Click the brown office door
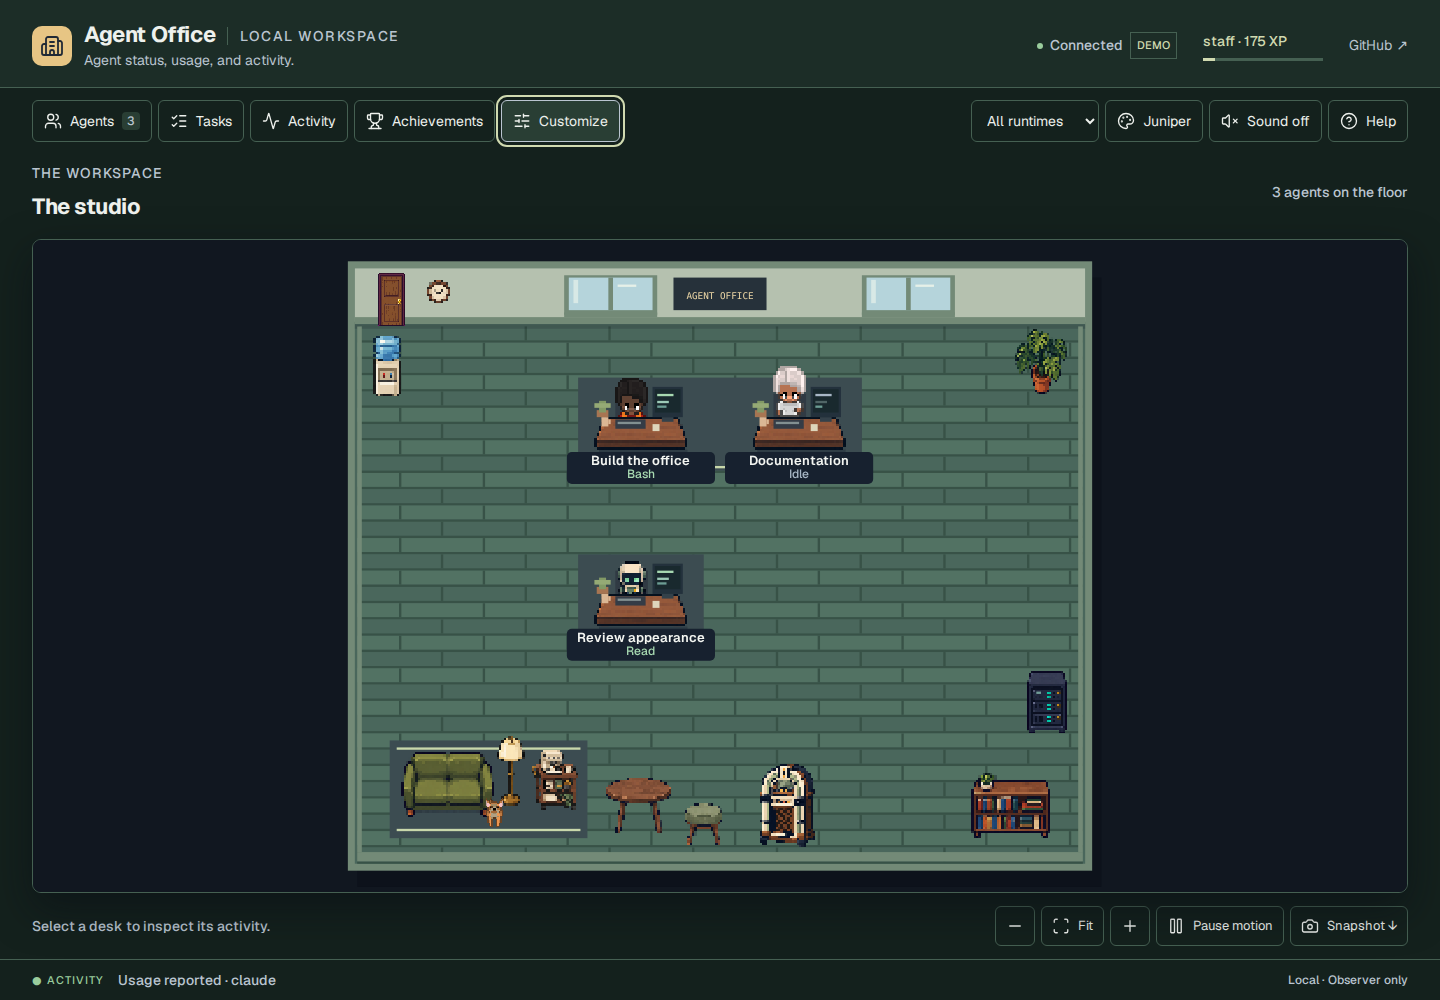Screen dimensions: 1440x1000 (391, 299)
